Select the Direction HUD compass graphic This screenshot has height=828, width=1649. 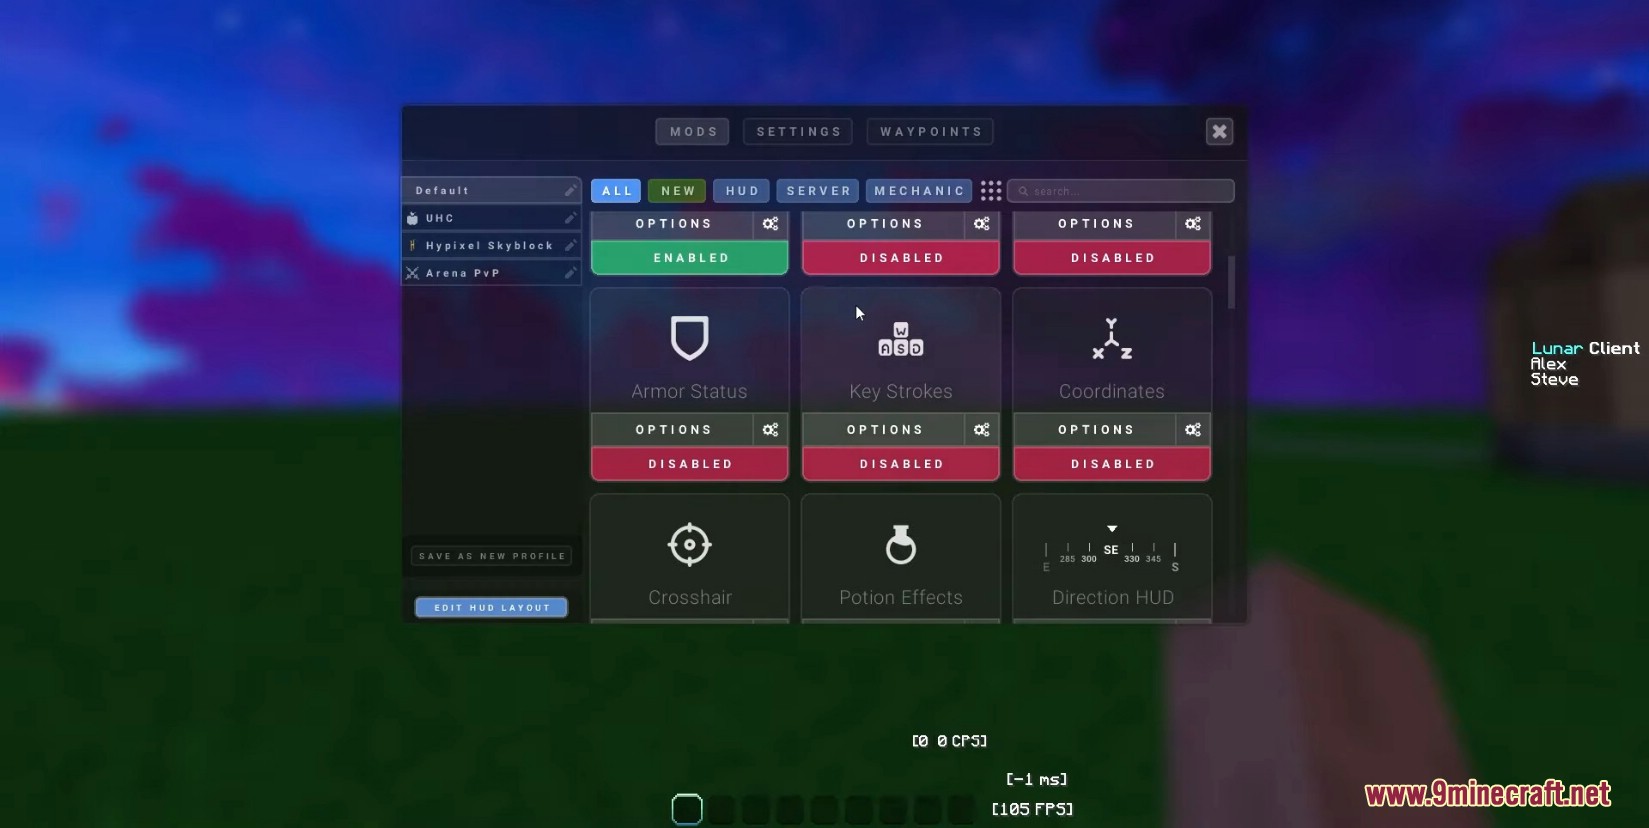pyautogui.click(x=1112, y=549)
